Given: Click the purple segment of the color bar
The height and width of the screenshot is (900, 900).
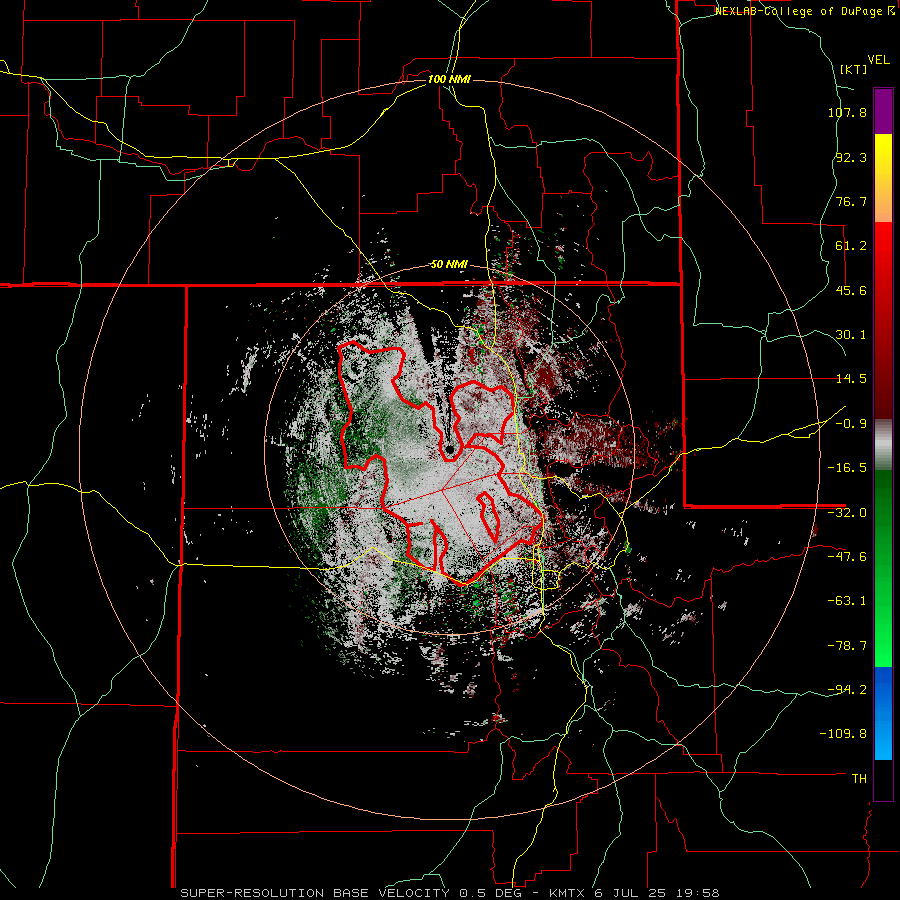Looking at the screenshot, I should pyautogui.click(x=883, y=111).
